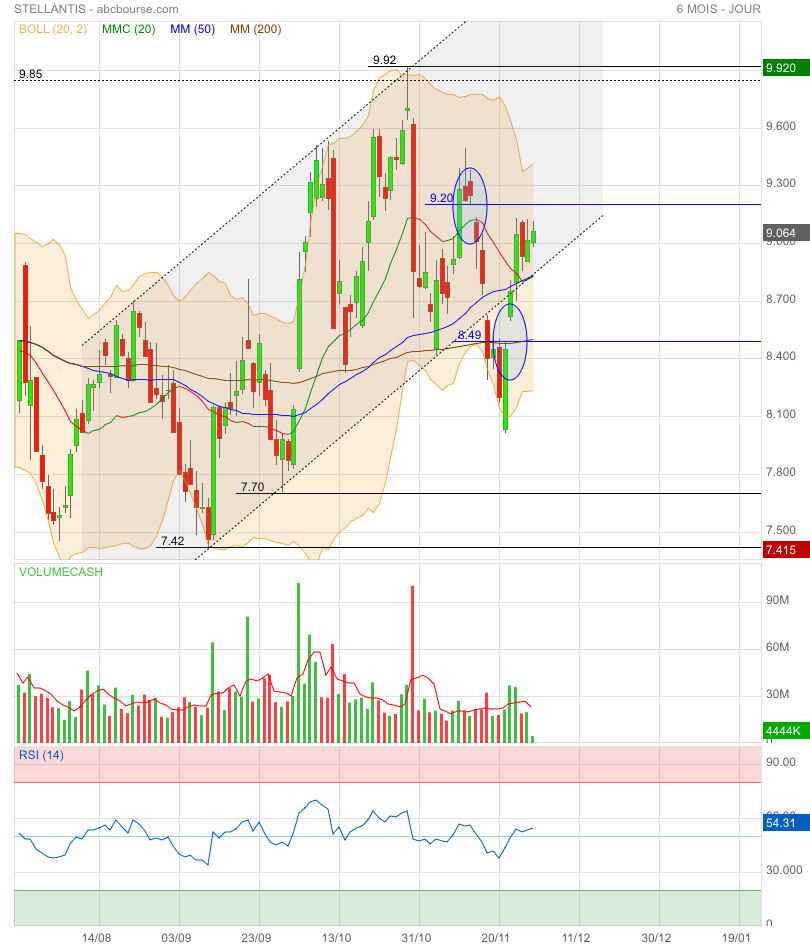Screen dimensions: 810x948
Task: Click the 19/01 date axis label
Action: [736, 938]
